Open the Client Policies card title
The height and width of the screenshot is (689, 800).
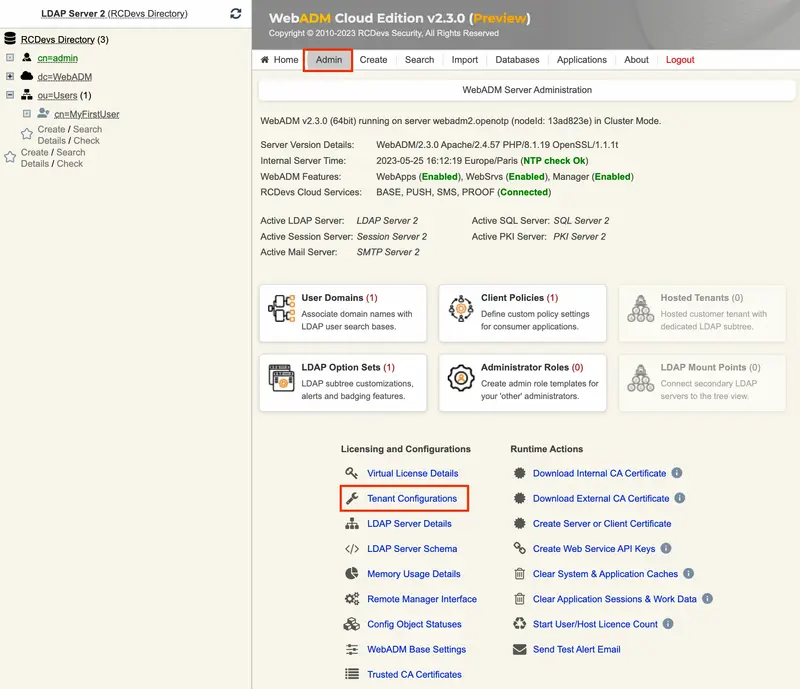coord(519,298)
